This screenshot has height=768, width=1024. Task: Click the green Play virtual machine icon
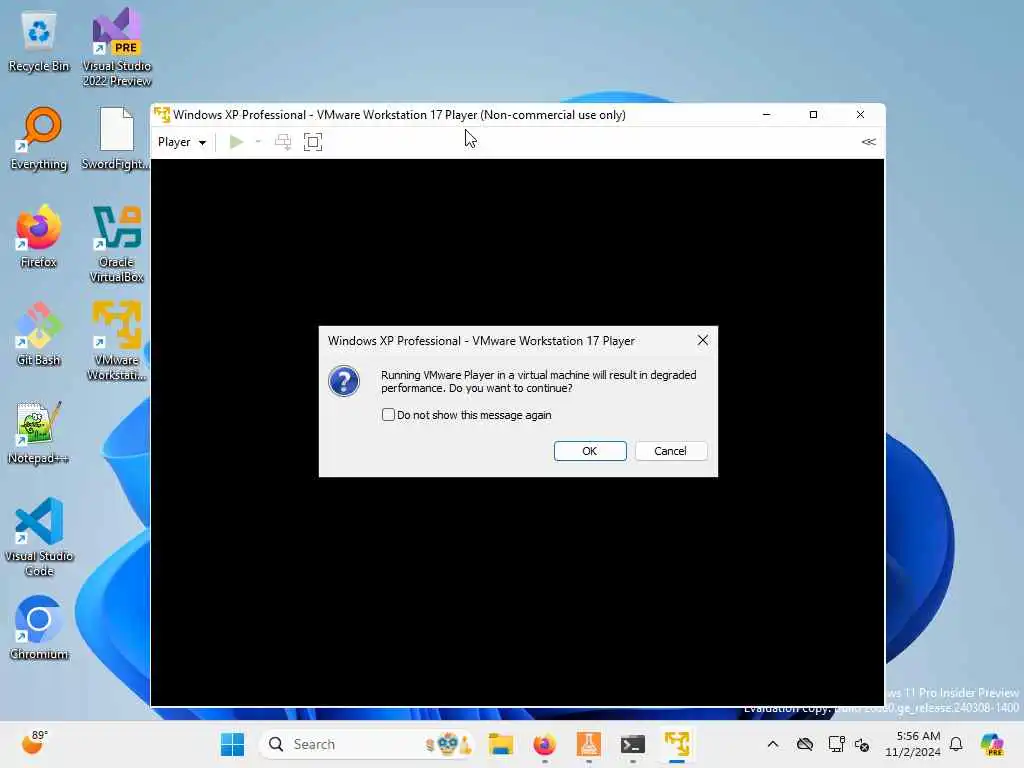pyautogui.click(x=236, y=142)
